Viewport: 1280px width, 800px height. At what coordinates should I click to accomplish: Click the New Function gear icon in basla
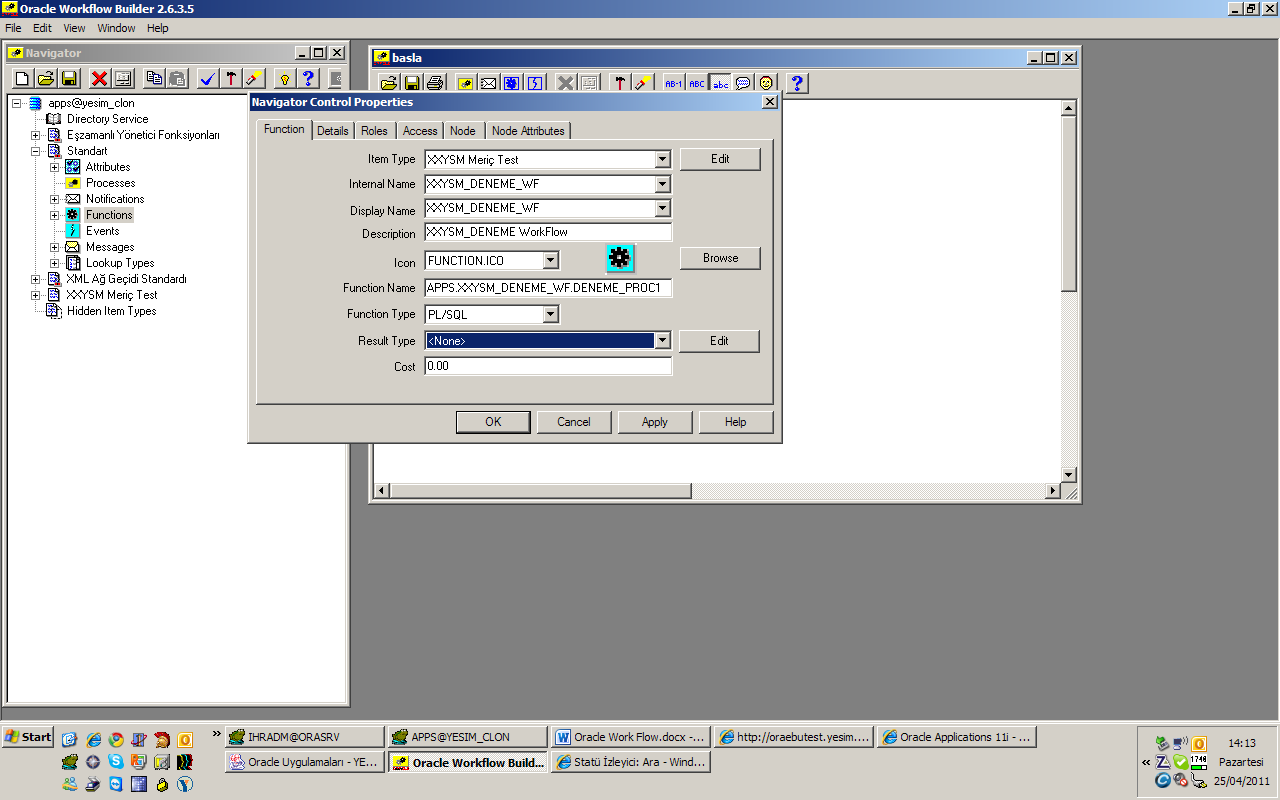point(511,83)
